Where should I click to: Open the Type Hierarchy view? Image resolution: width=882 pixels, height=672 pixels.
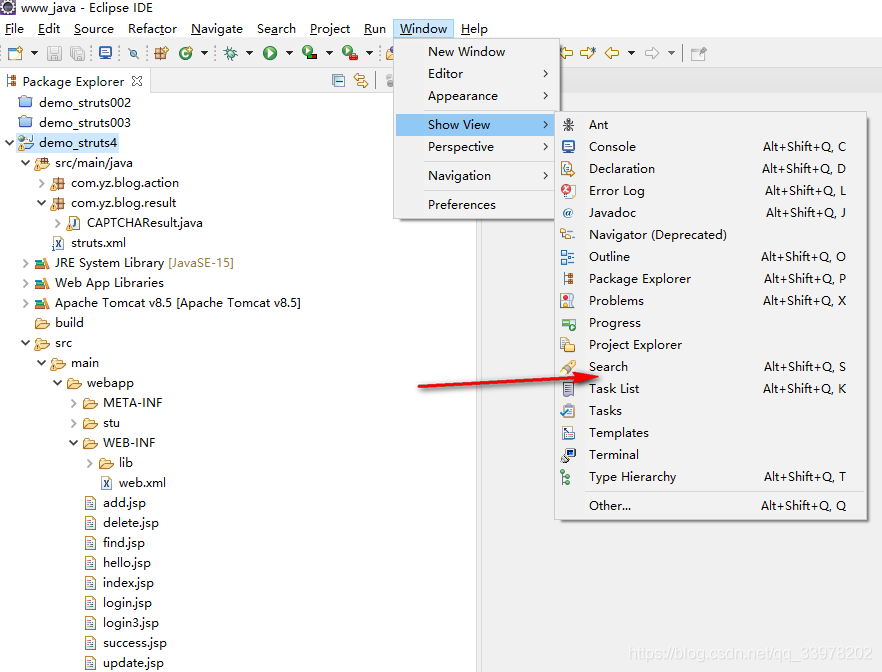(710, 477)
